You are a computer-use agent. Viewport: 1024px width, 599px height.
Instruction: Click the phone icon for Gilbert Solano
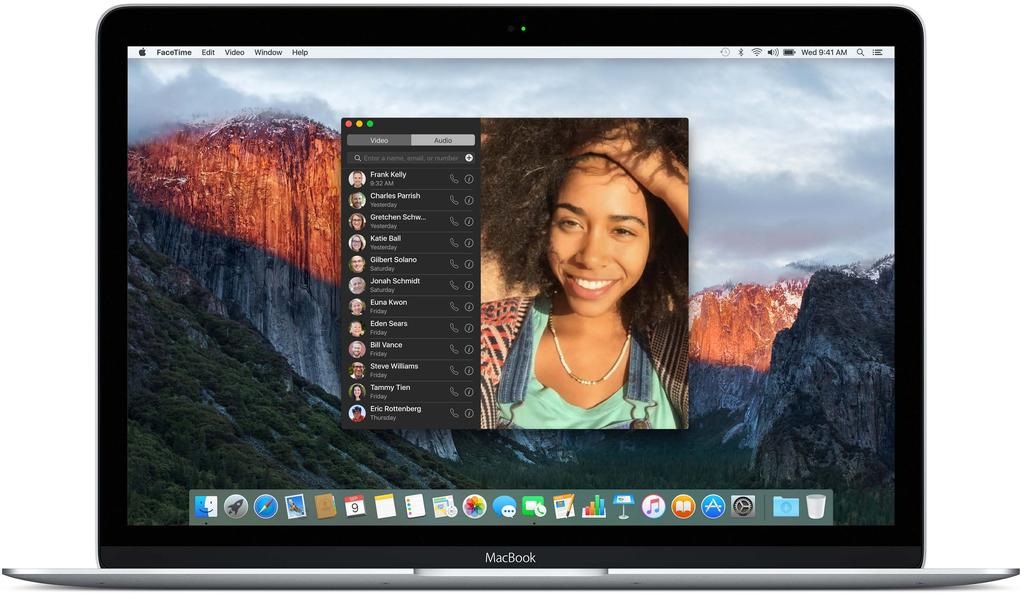pyautogui.click(x=454, y=264)
